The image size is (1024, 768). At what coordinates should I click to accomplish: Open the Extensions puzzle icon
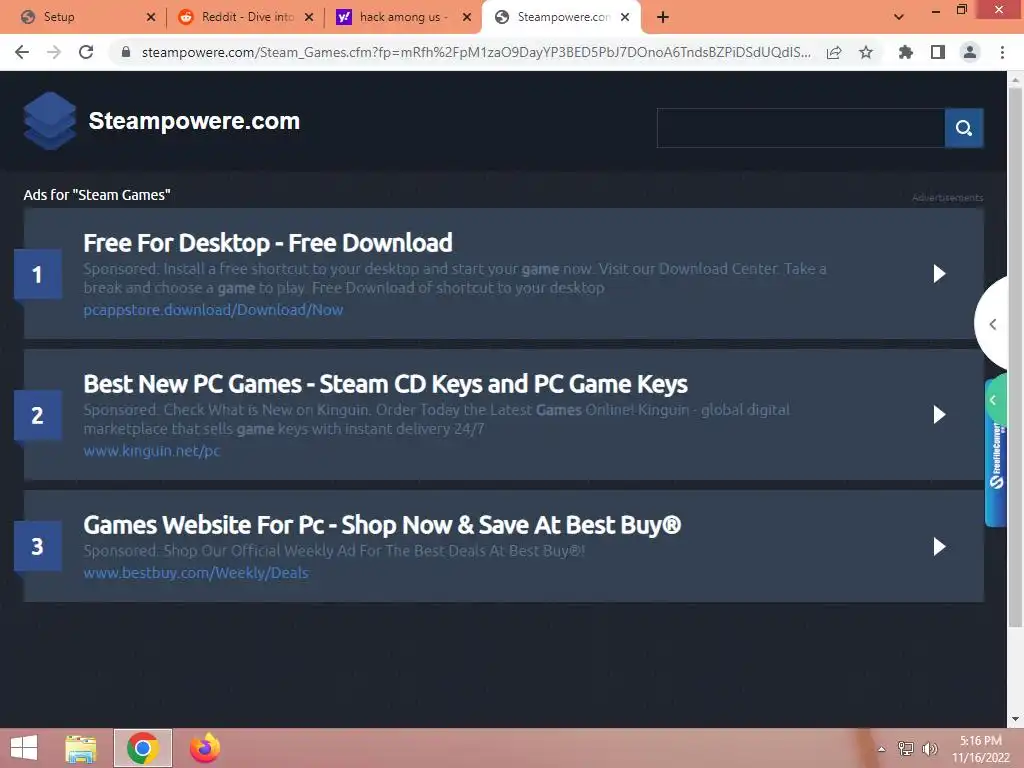(905, 52)
